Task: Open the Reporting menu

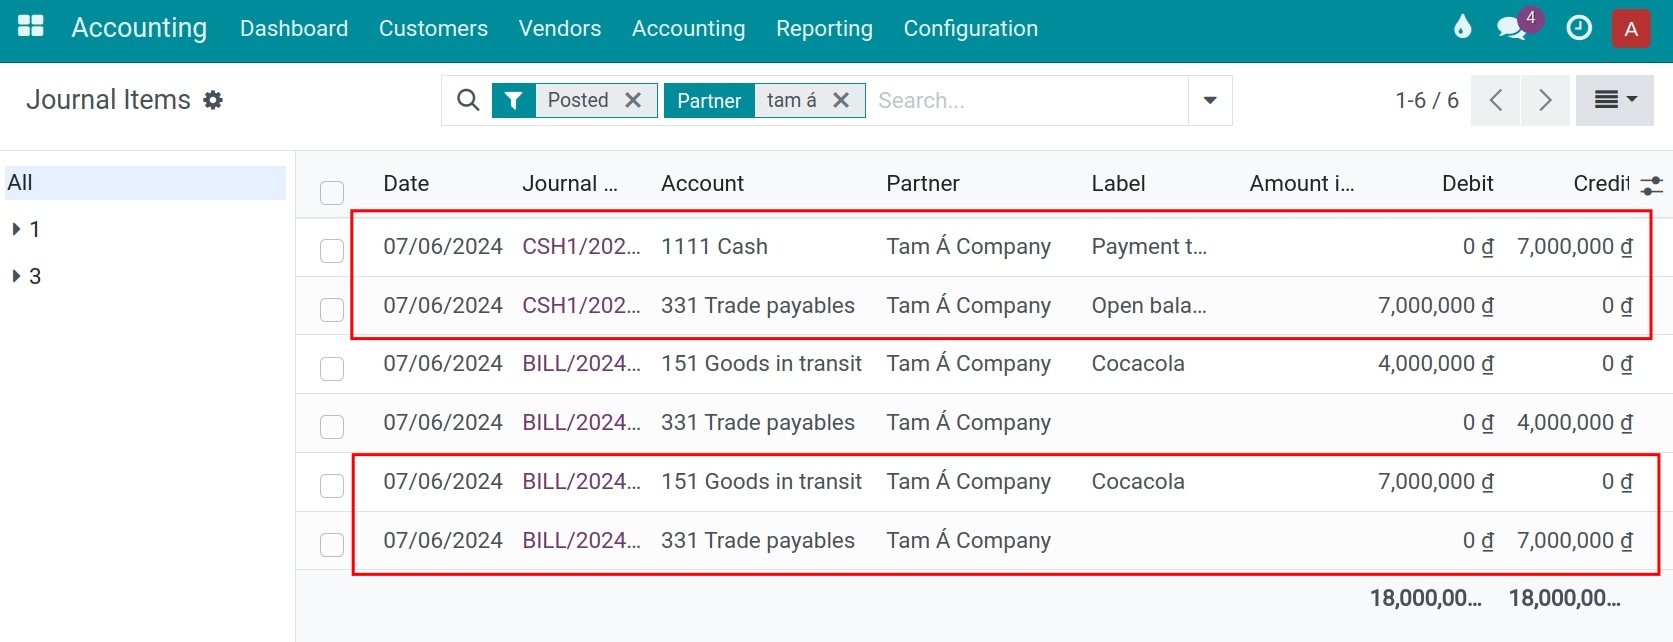Action: point(824,29)
